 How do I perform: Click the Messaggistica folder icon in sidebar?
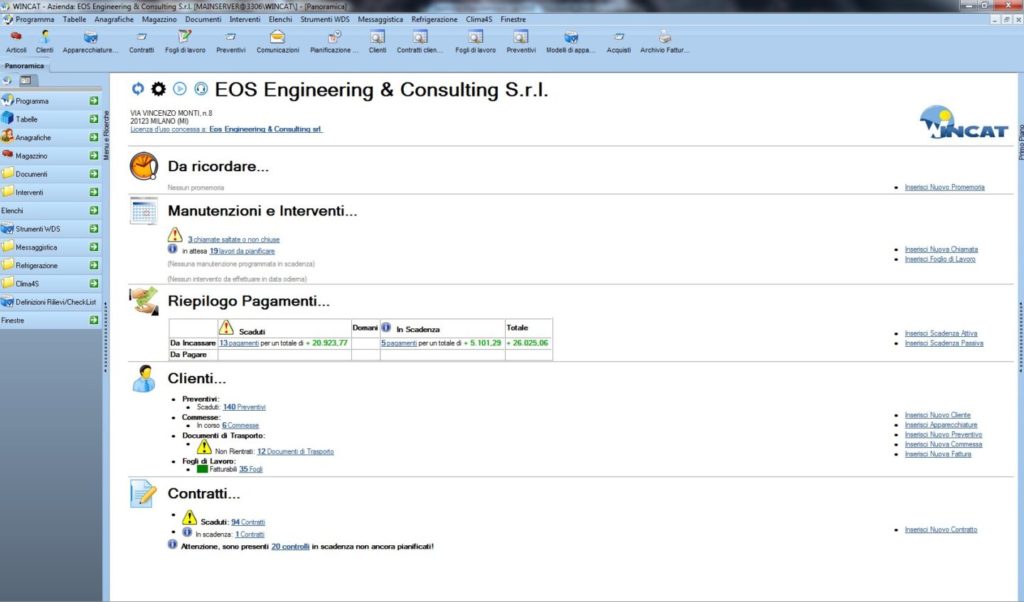click(x=7, y=247)
